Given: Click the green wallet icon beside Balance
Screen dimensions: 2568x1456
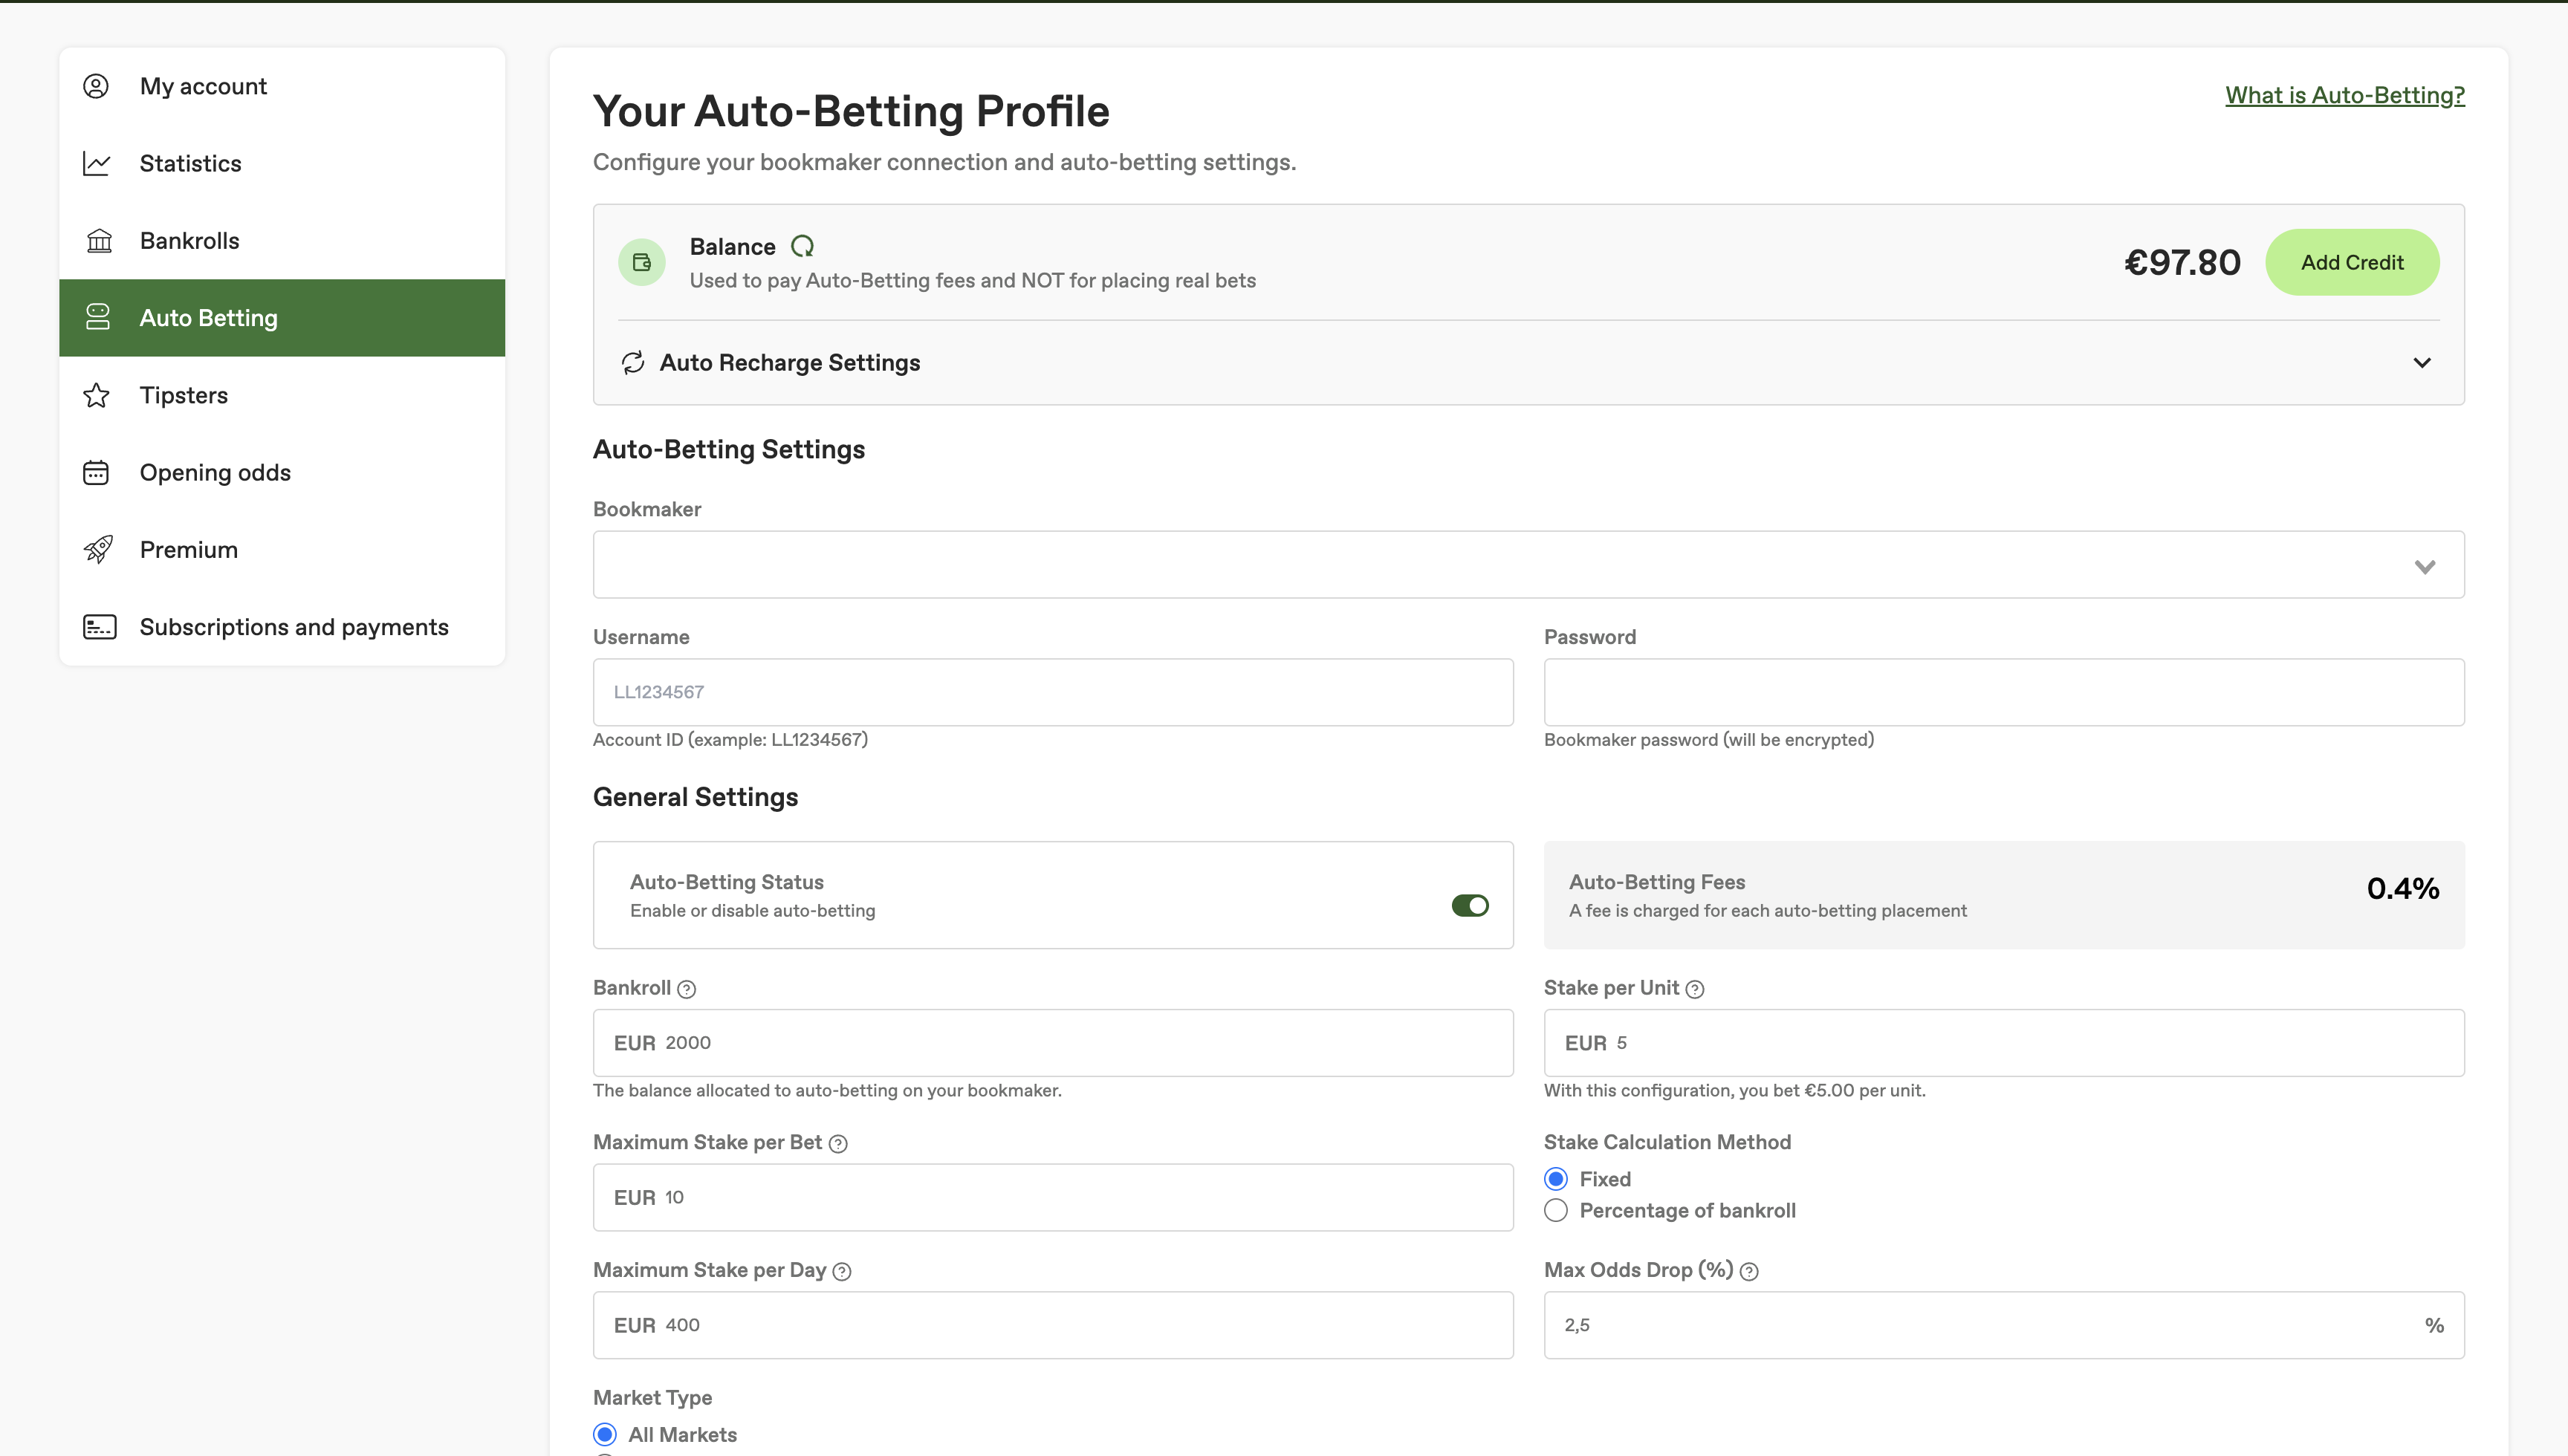Looking at the screenshot, I should (x=642, y=262).
